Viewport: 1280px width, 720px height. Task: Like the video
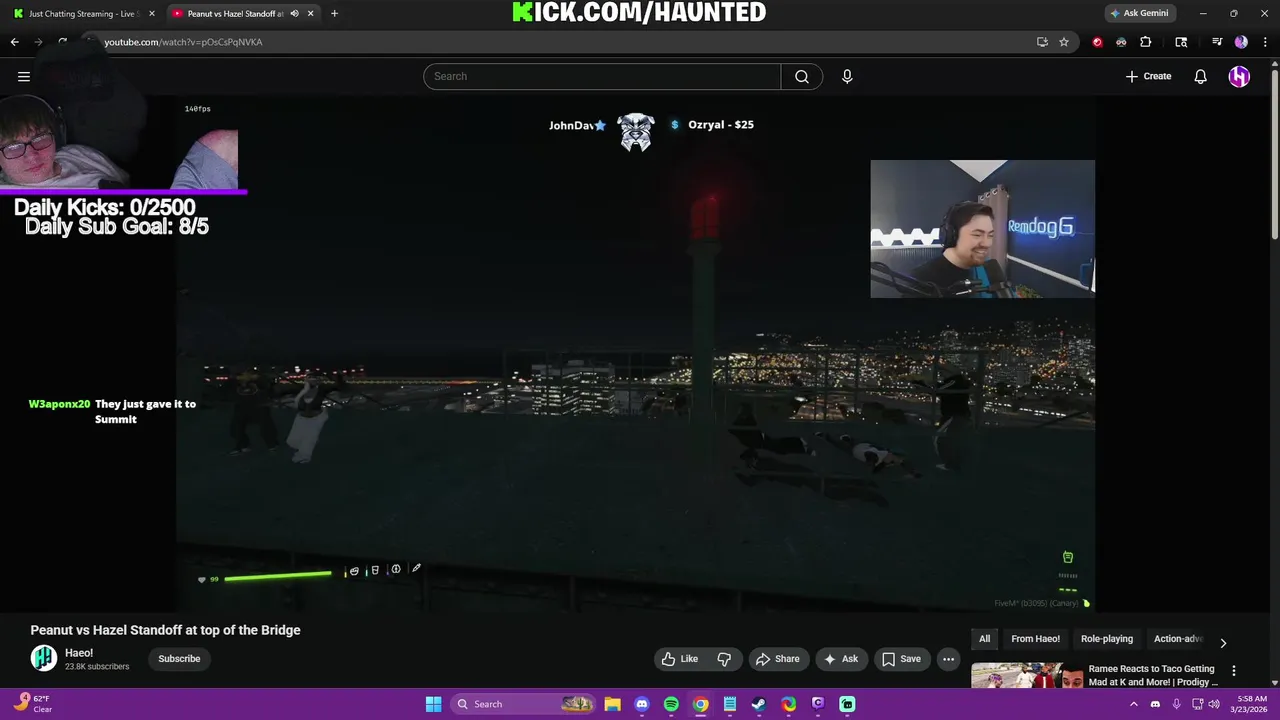coord(679,659)
